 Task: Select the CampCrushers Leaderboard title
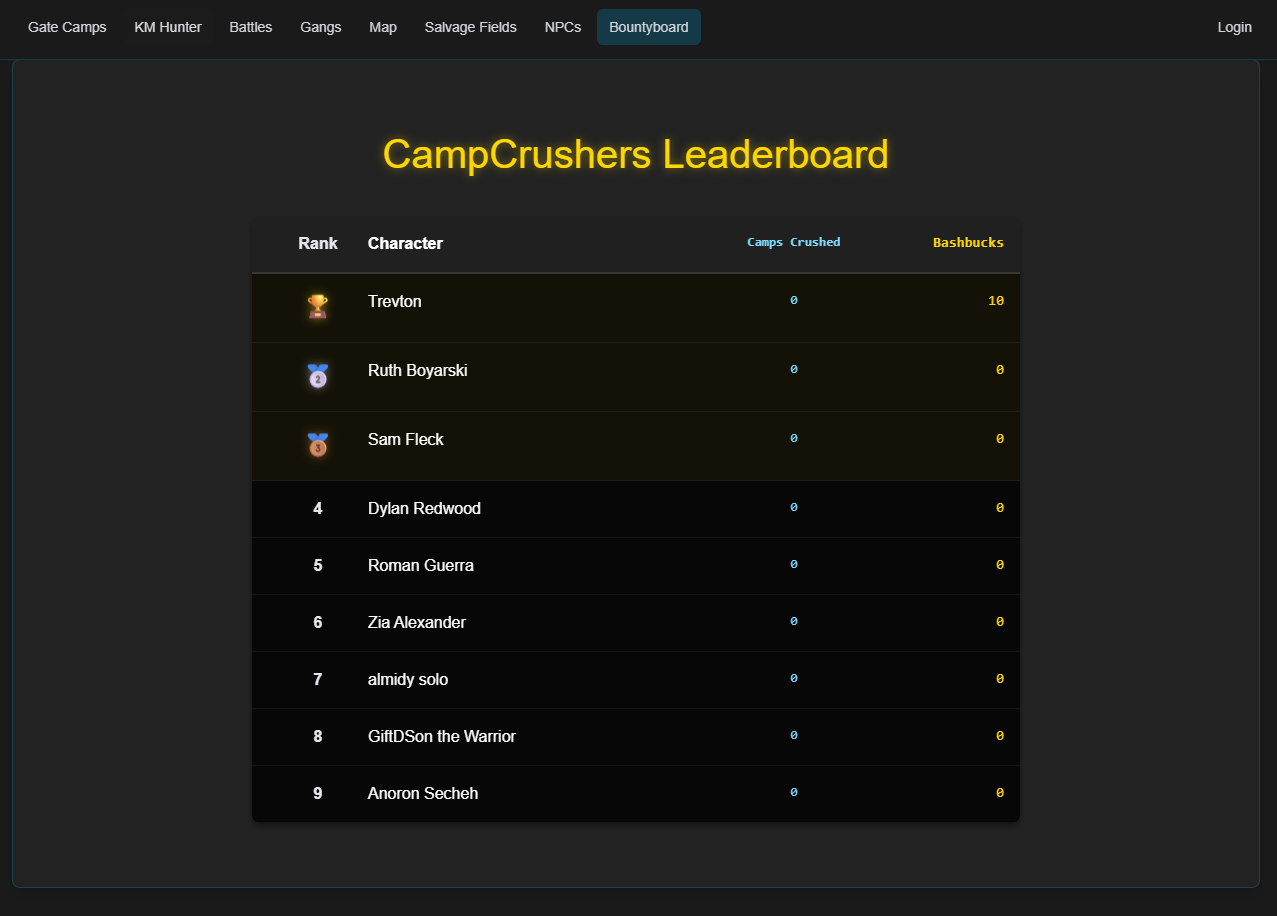coord(635,154)
